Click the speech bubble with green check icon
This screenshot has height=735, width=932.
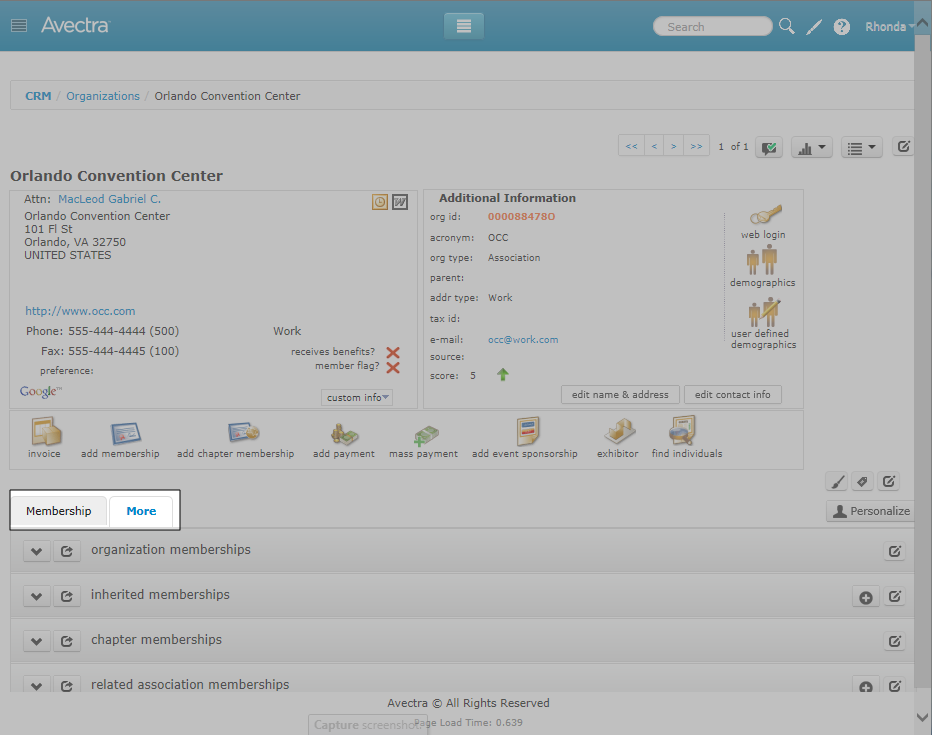[769, 147]
